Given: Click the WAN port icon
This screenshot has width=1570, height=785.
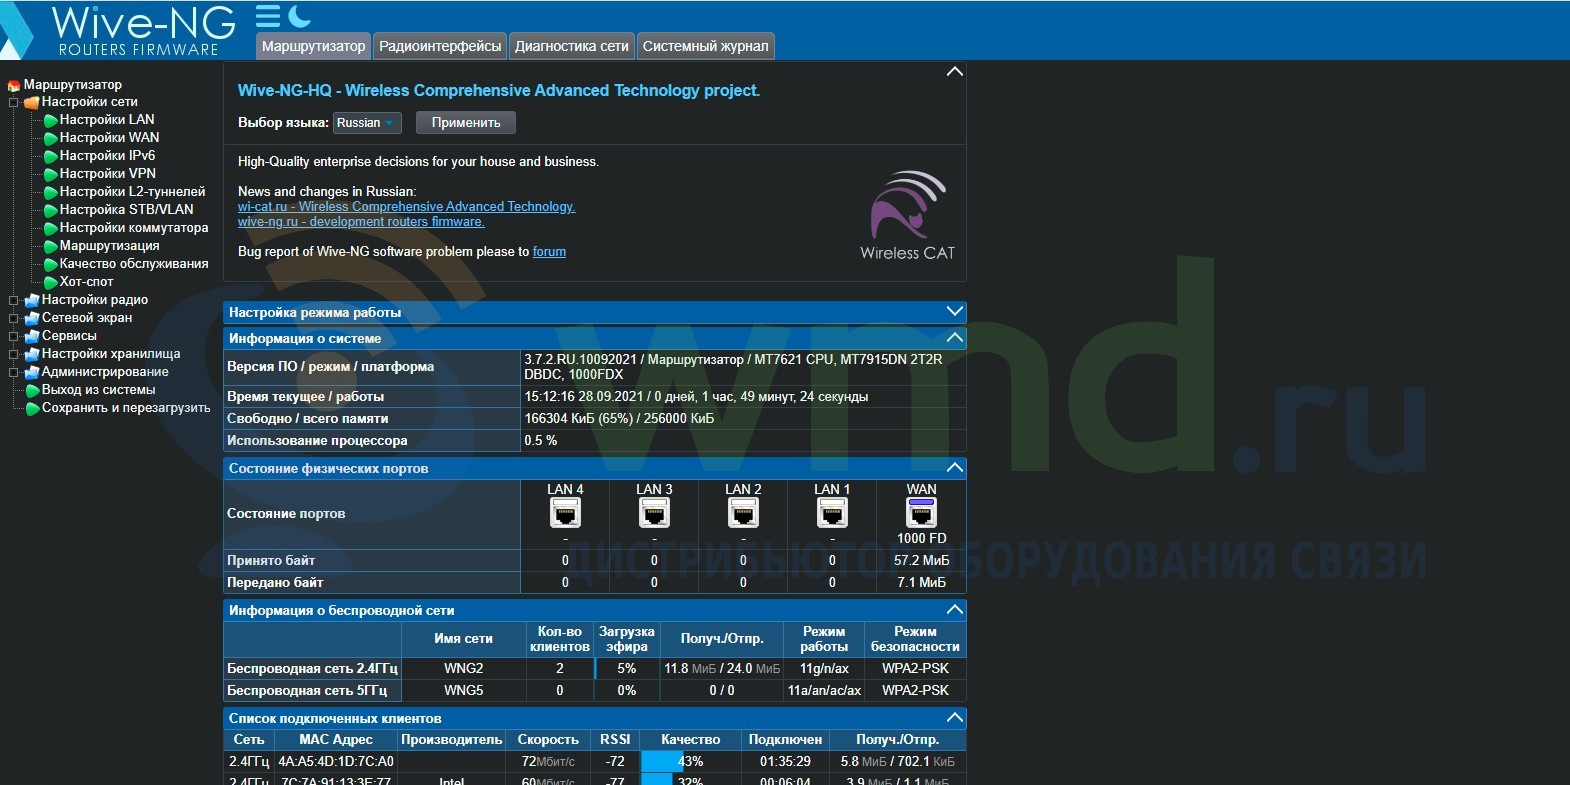Looking at the screenshot, I should pyautogui.click(x=921, y=513).
